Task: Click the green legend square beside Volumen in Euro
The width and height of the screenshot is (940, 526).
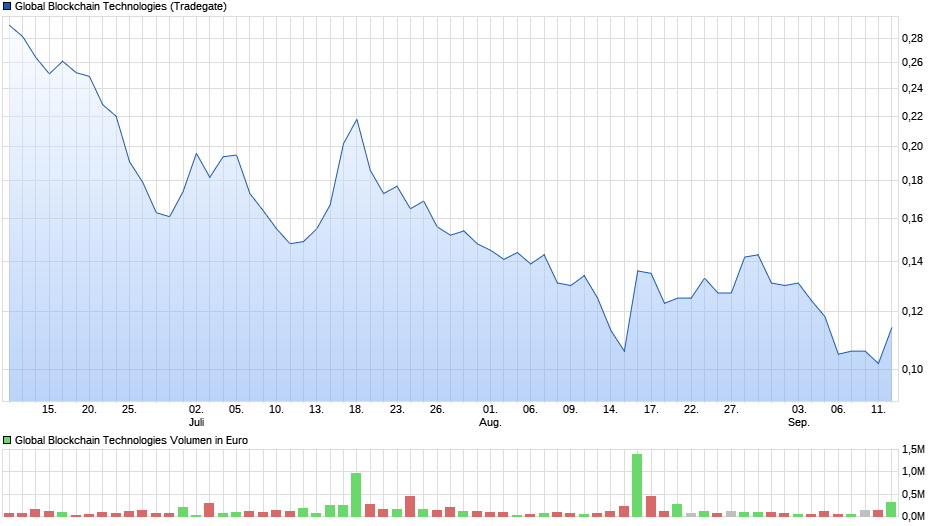Action: point(7,440)
